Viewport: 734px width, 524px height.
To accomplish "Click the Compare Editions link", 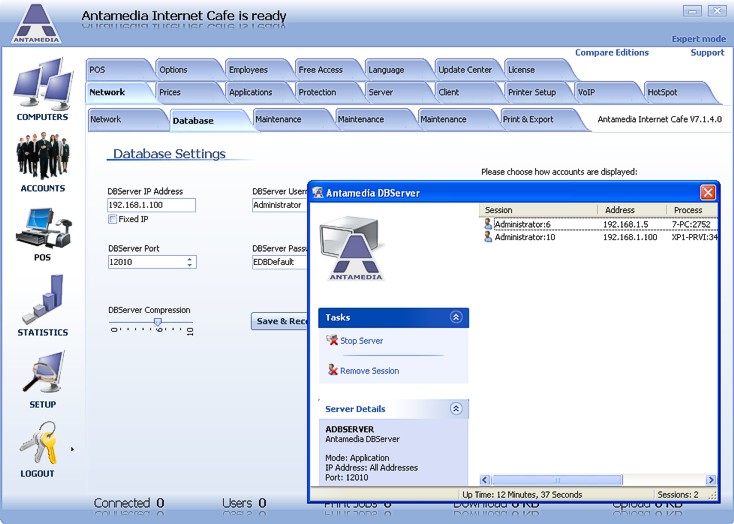I will [612, 52].
